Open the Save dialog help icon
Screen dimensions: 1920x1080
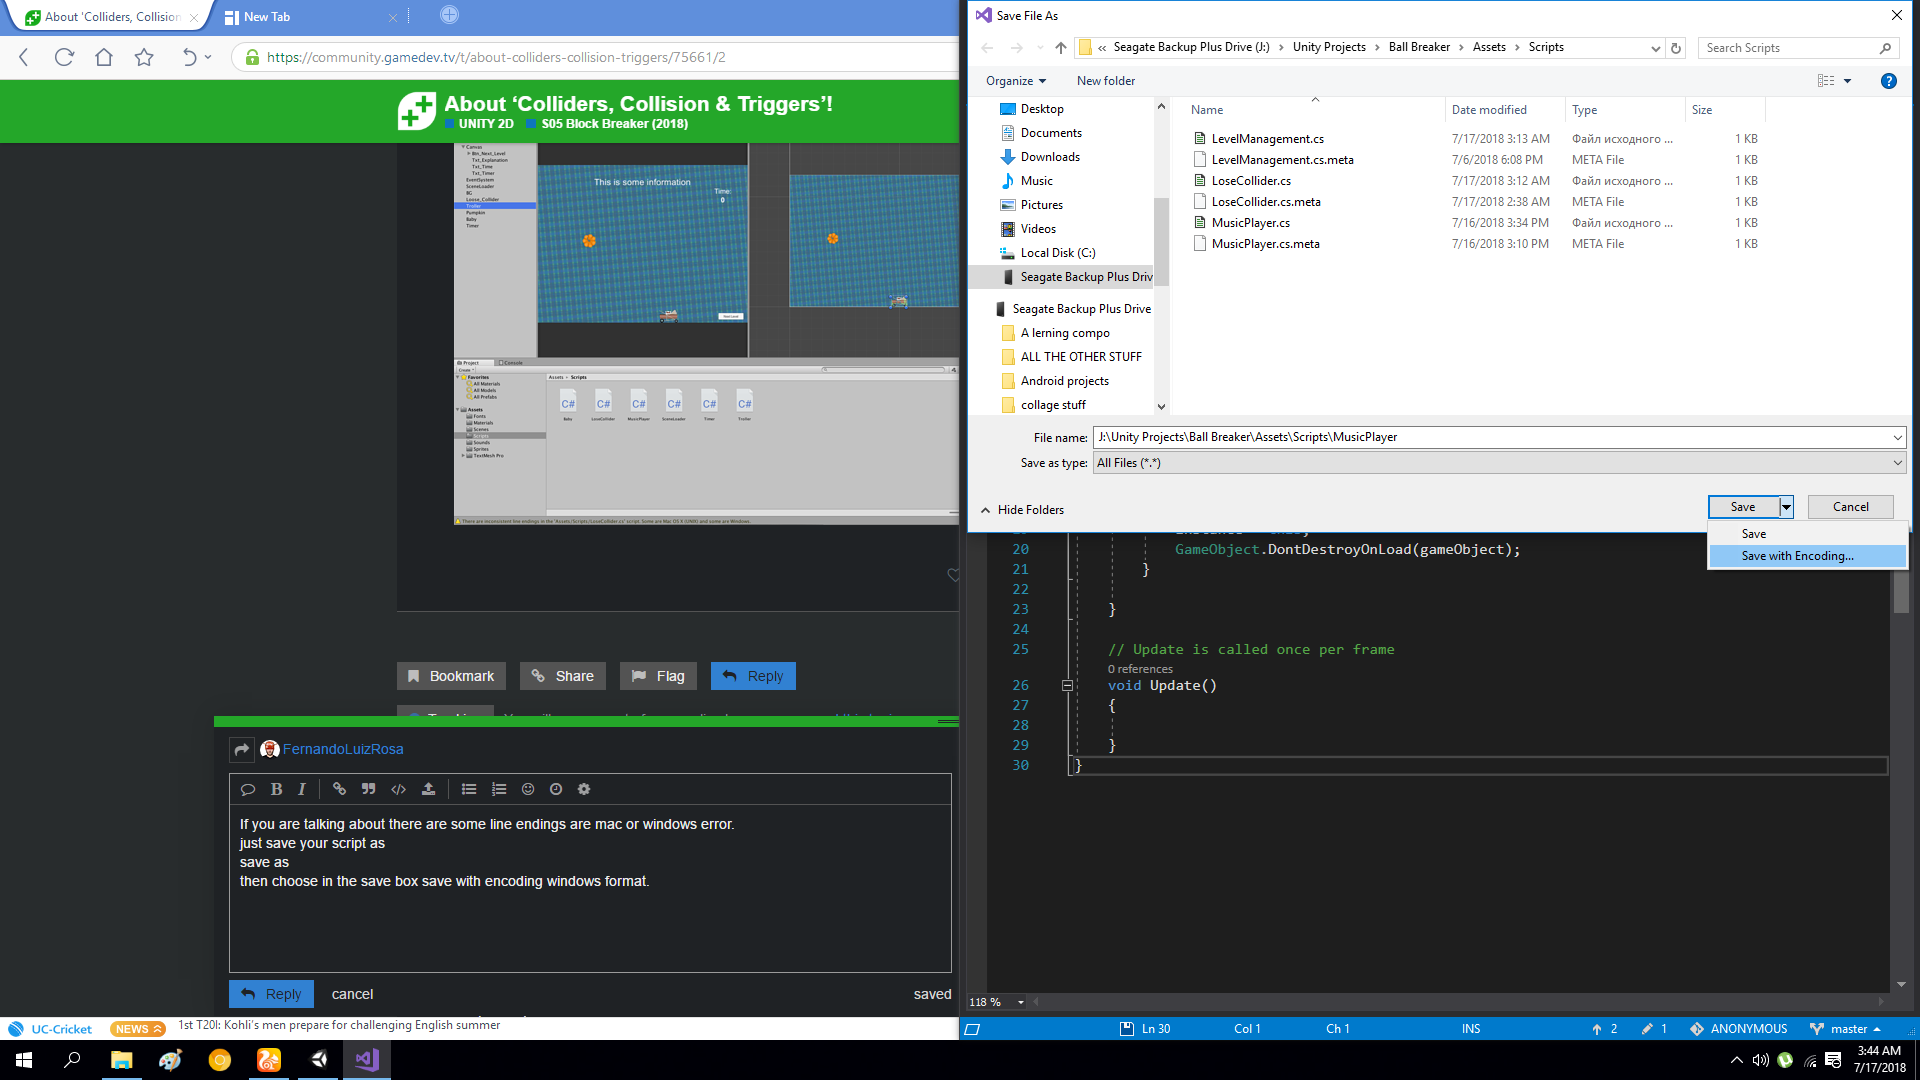[1889, 81]
